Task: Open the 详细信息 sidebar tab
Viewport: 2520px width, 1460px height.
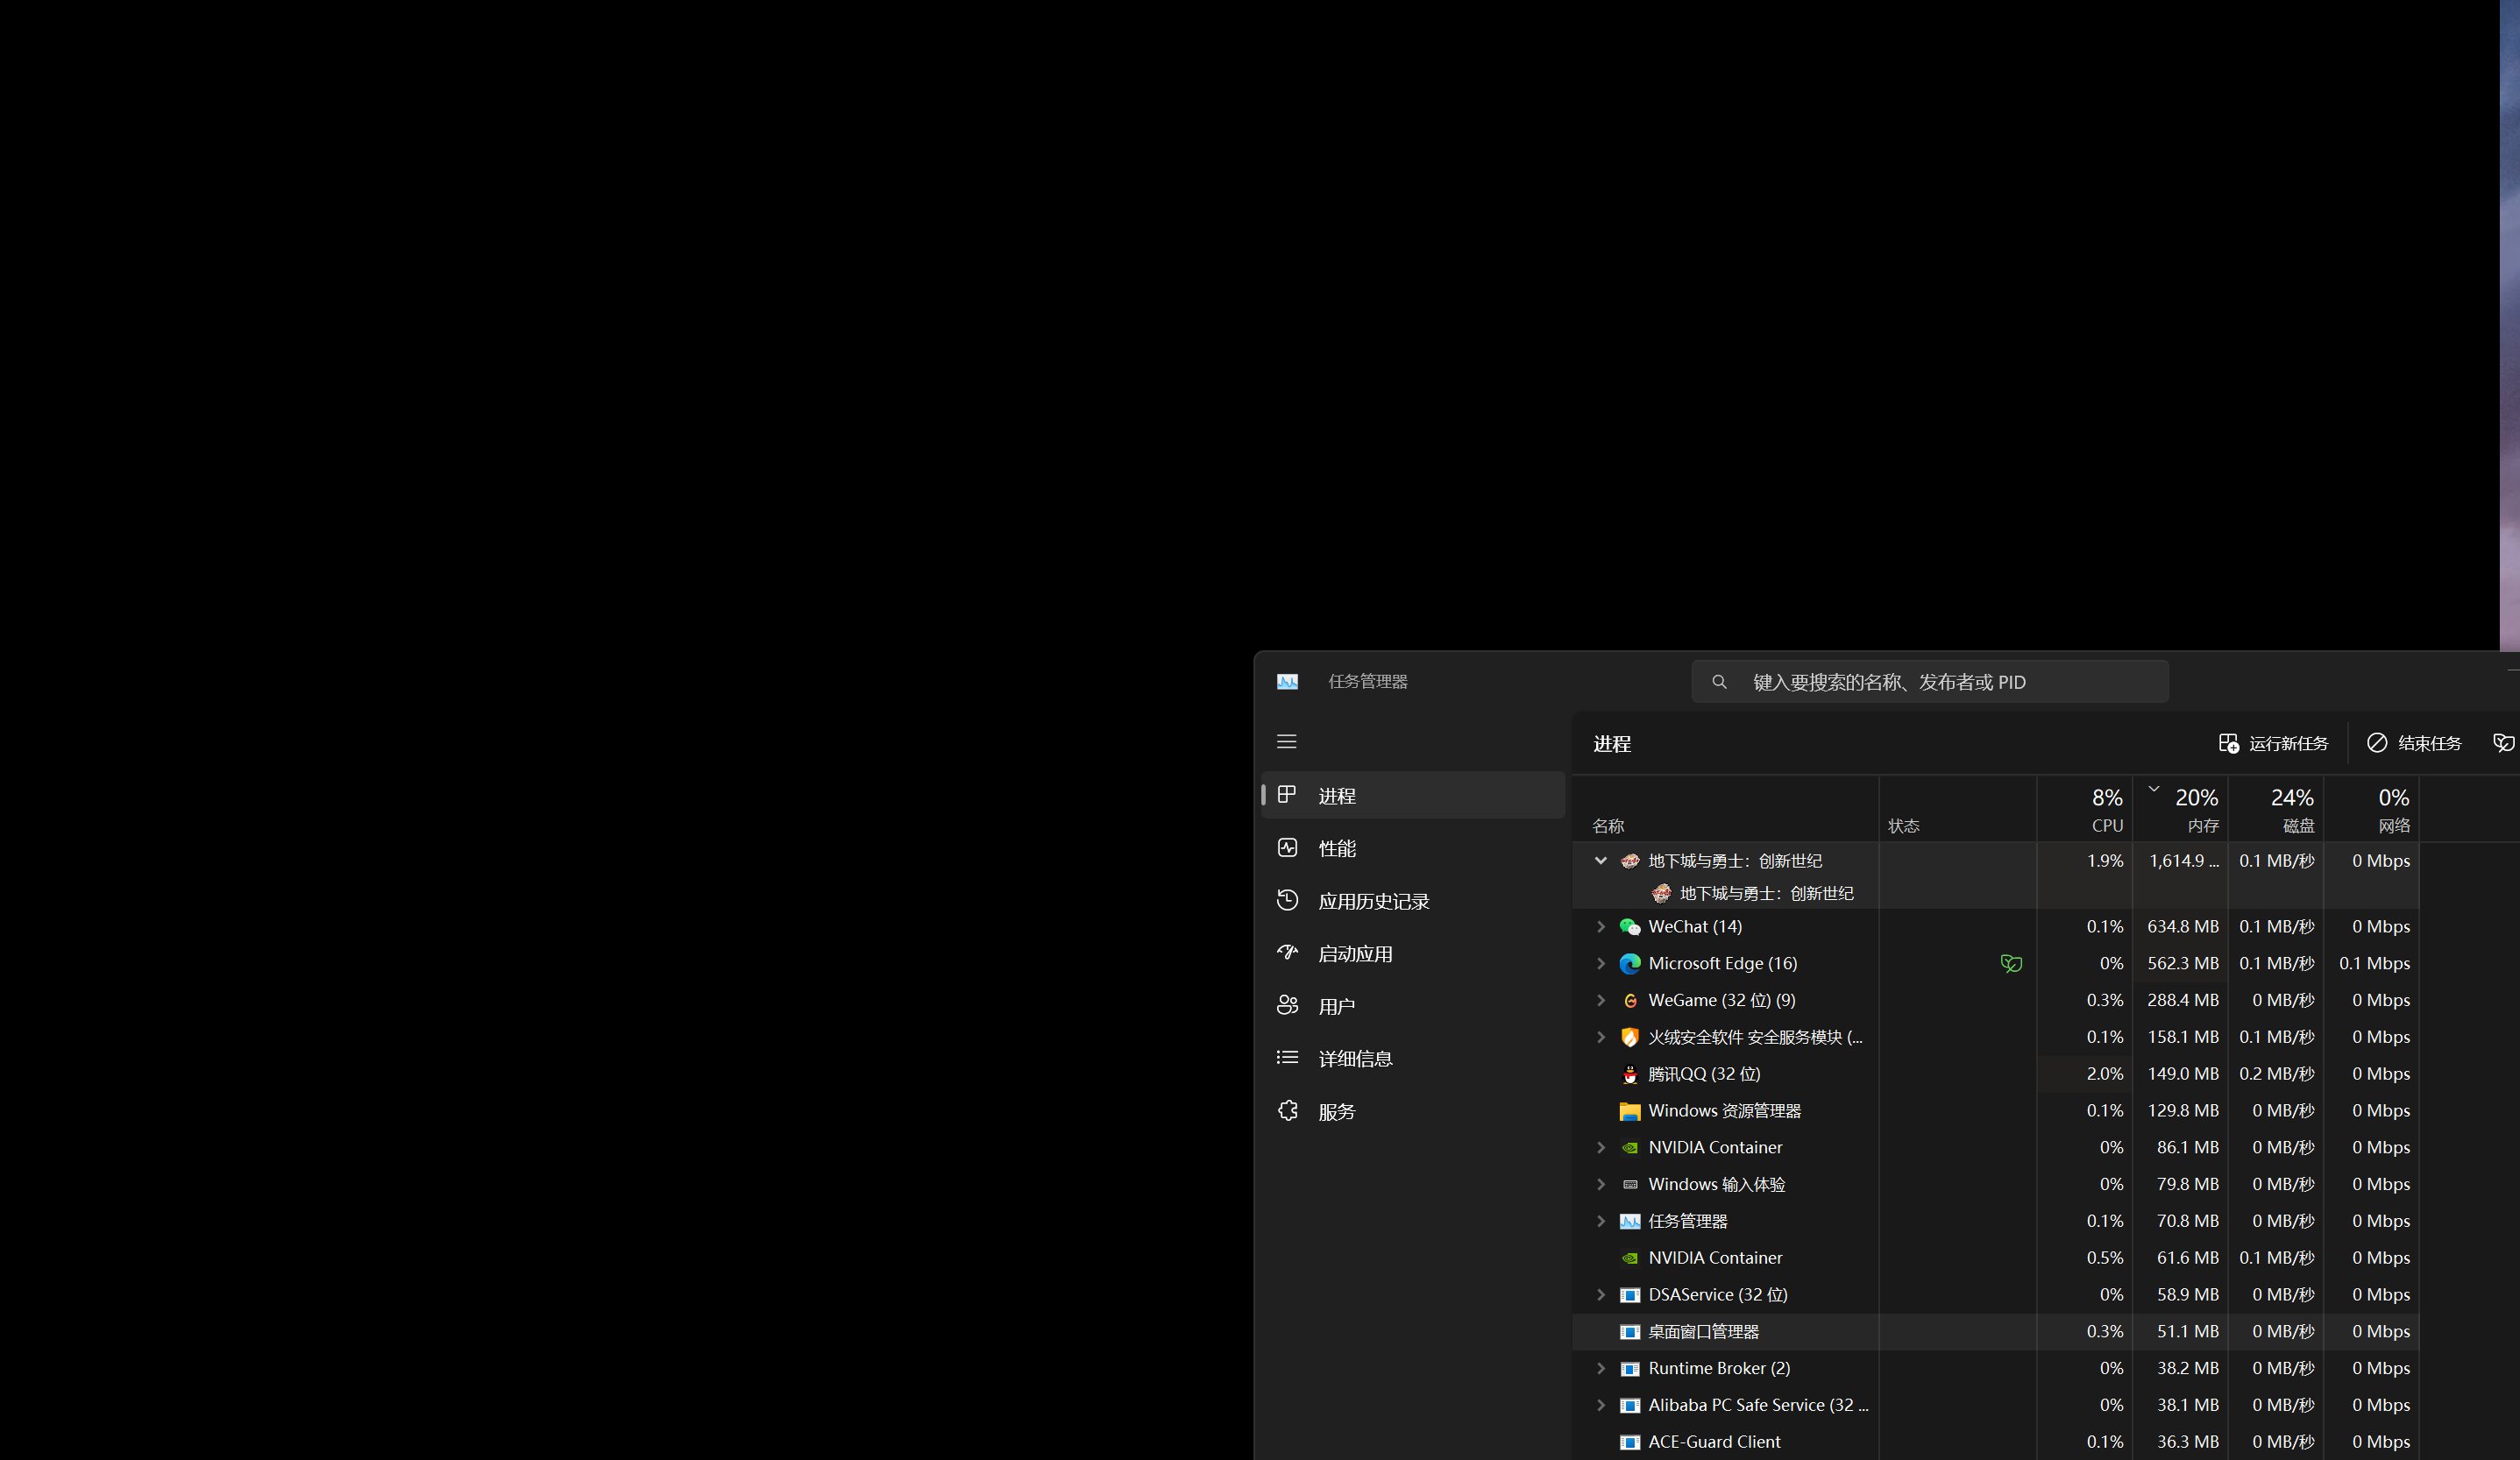Action: (1413, 1058)
